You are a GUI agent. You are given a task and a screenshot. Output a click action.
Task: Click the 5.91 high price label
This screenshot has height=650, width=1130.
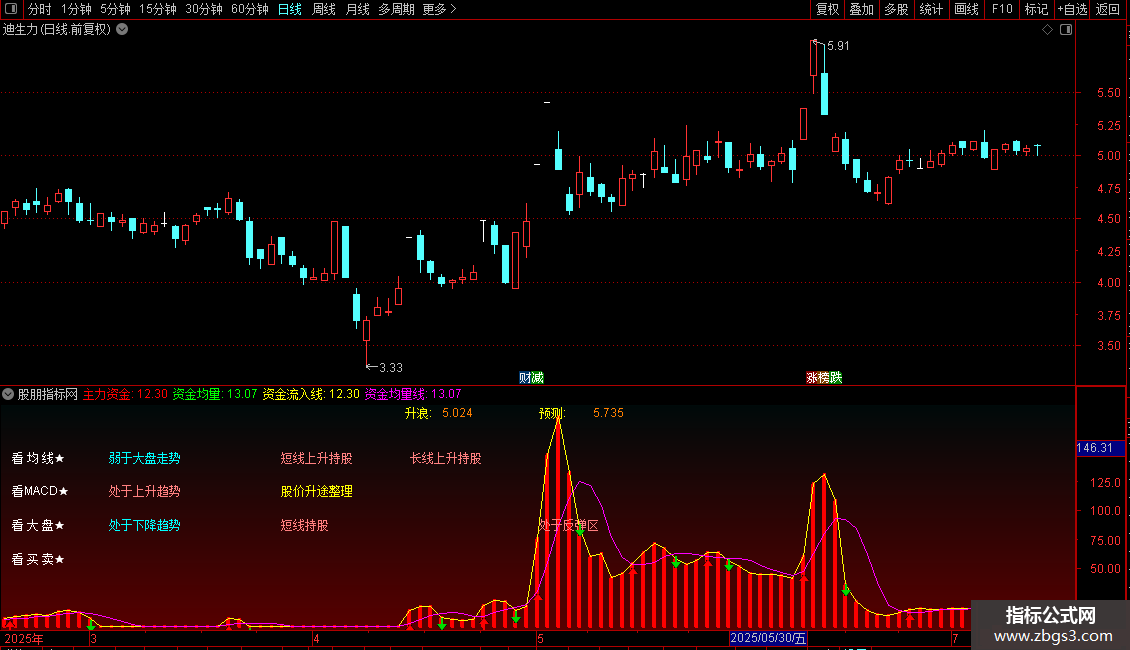click(838, 46)
